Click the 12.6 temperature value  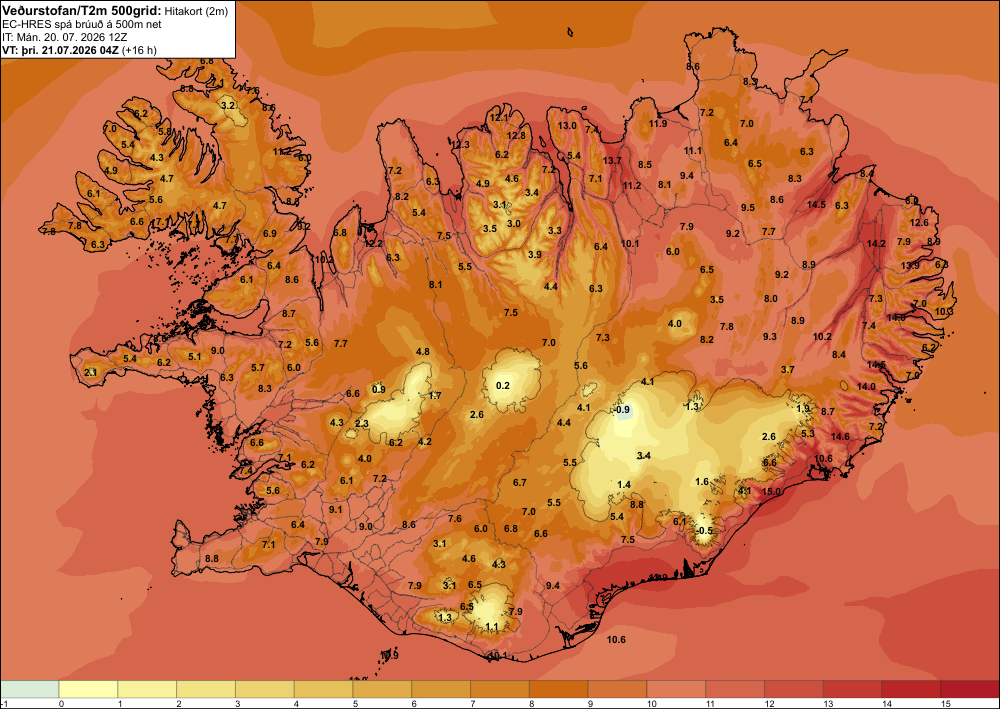click(919, 223)
